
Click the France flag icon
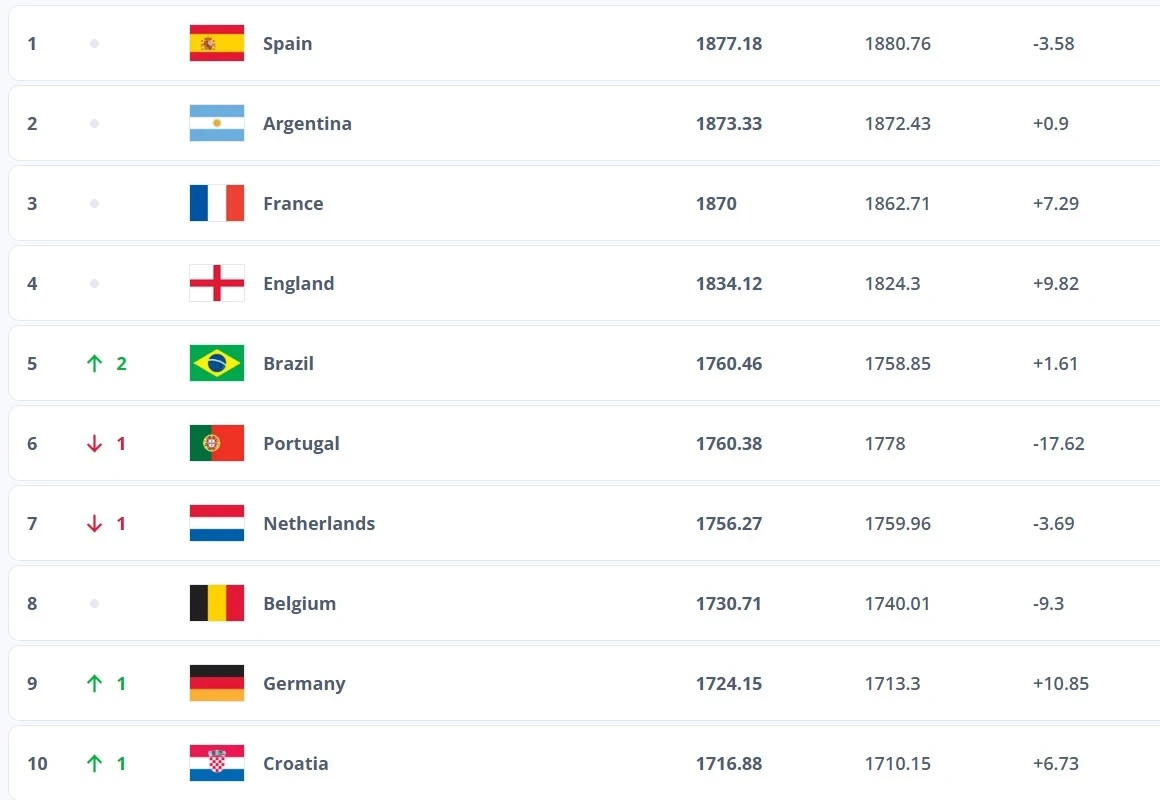tap(217, 203)
